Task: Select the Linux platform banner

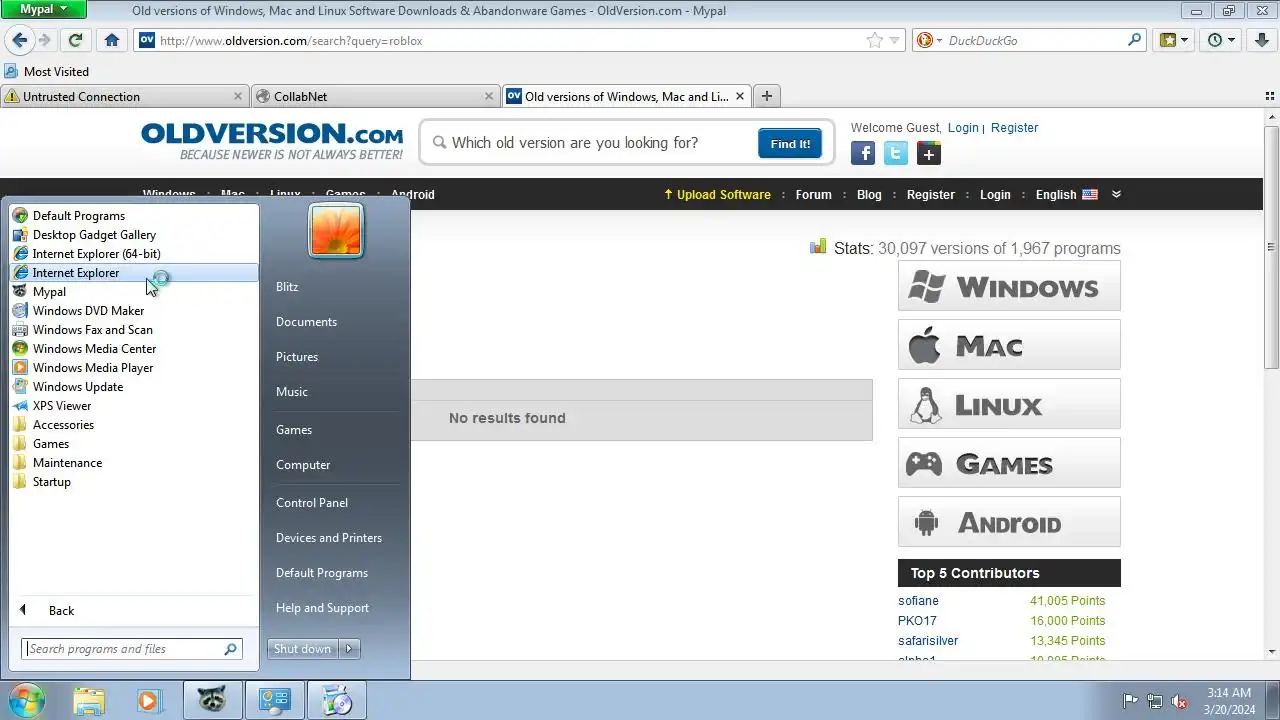Action: (x=1009, y=404)
